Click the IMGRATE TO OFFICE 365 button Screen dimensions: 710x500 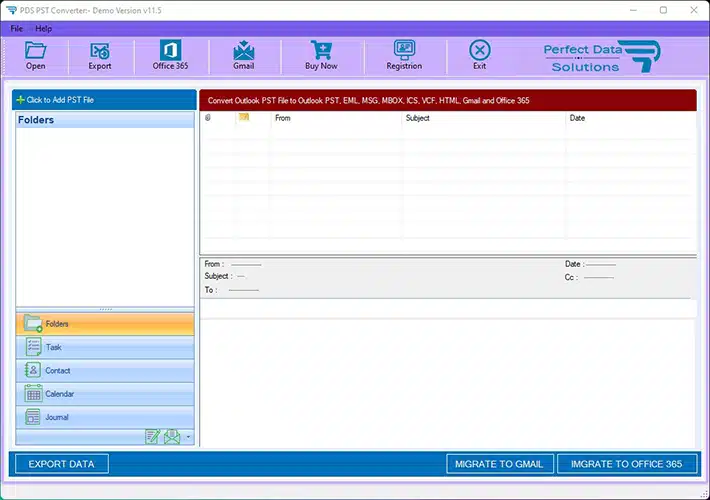point(627,464)
